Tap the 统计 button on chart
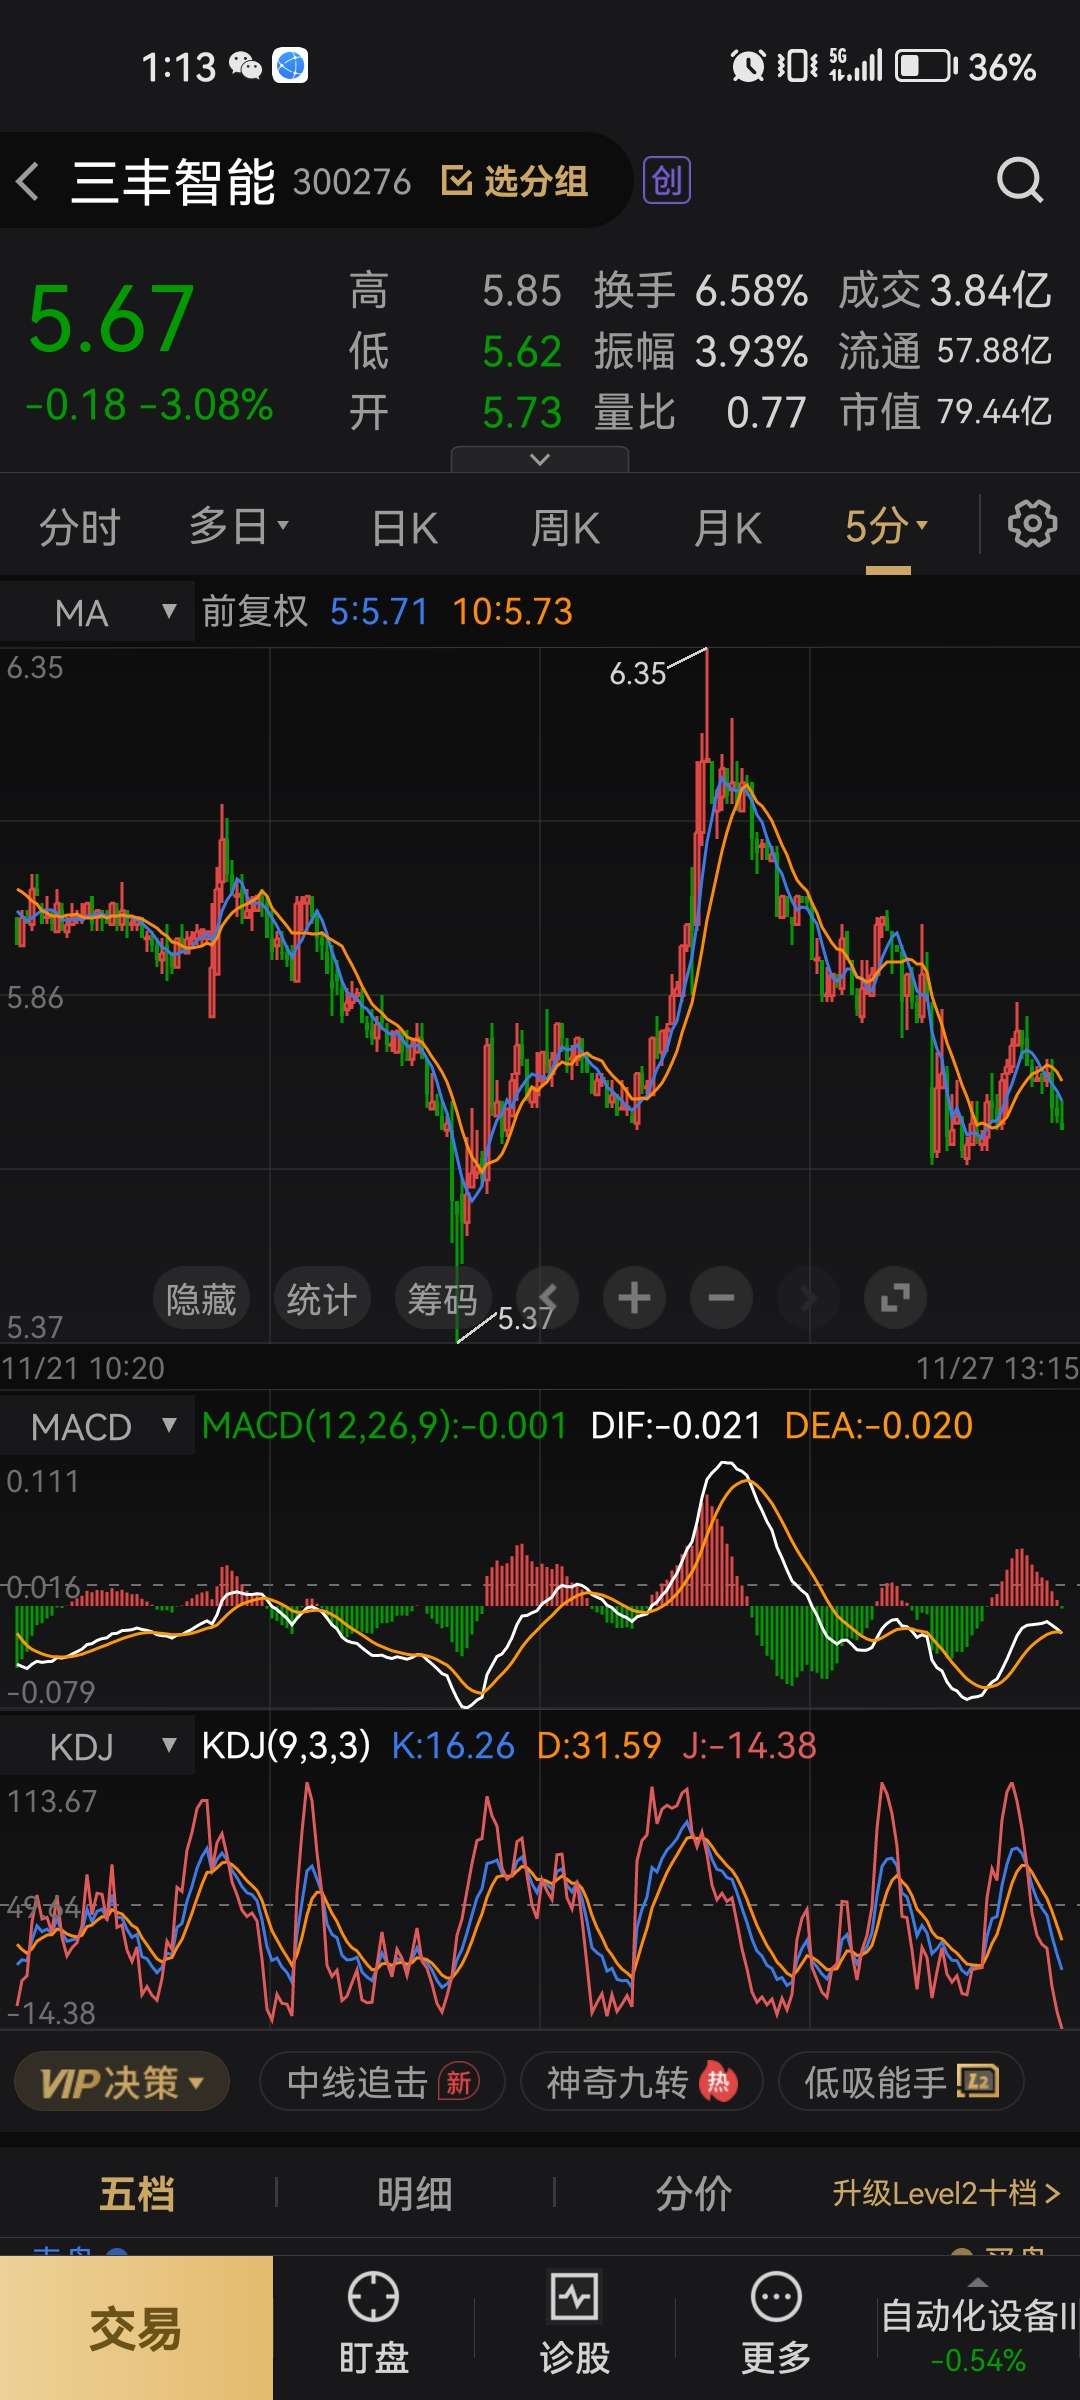 [322, 1298]
